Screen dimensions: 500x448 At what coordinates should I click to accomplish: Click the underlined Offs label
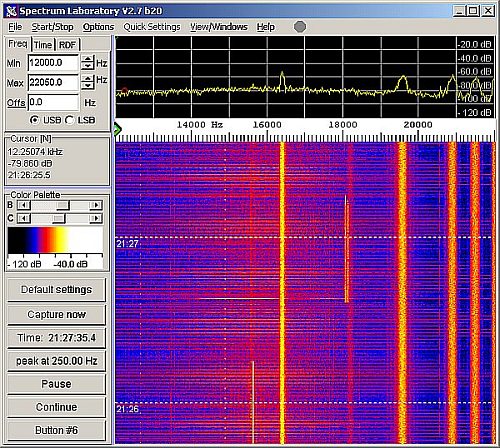(16, 103)
